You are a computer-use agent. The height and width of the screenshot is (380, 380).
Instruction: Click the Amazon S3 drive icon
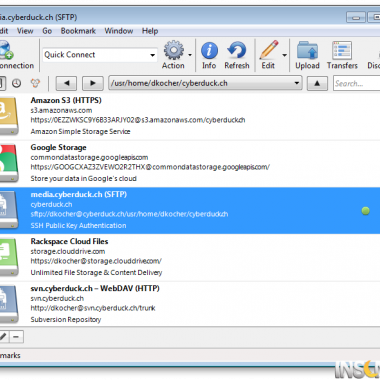click(9, 115)
